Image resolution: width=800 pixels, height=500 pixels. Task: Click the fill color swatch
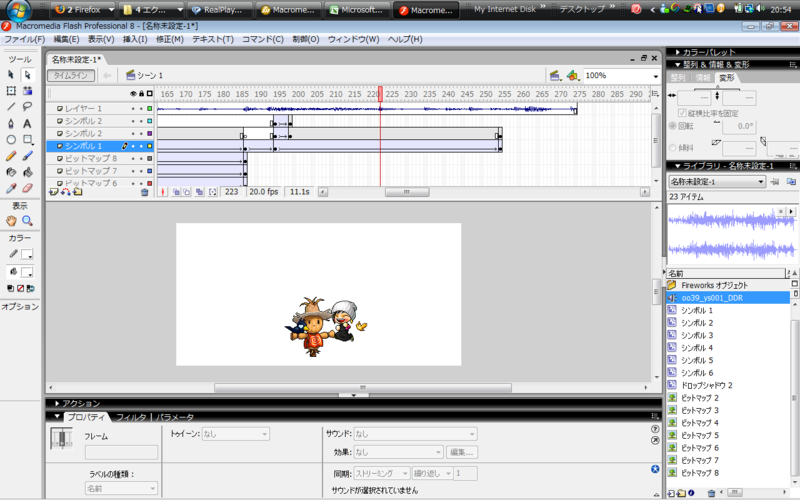27,272
